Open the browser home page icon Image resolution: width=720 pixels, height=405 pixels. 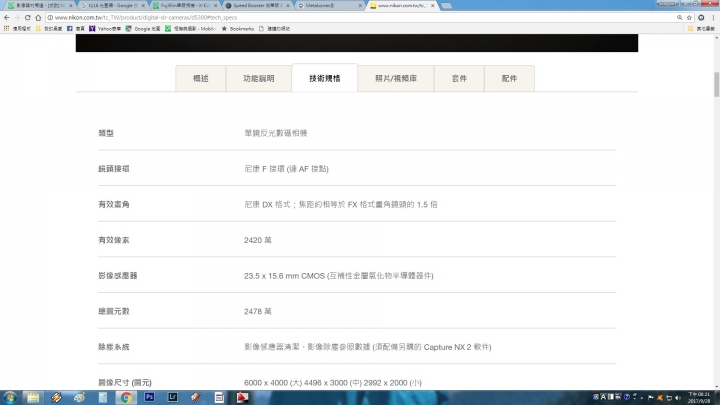(x=38, y=17)
